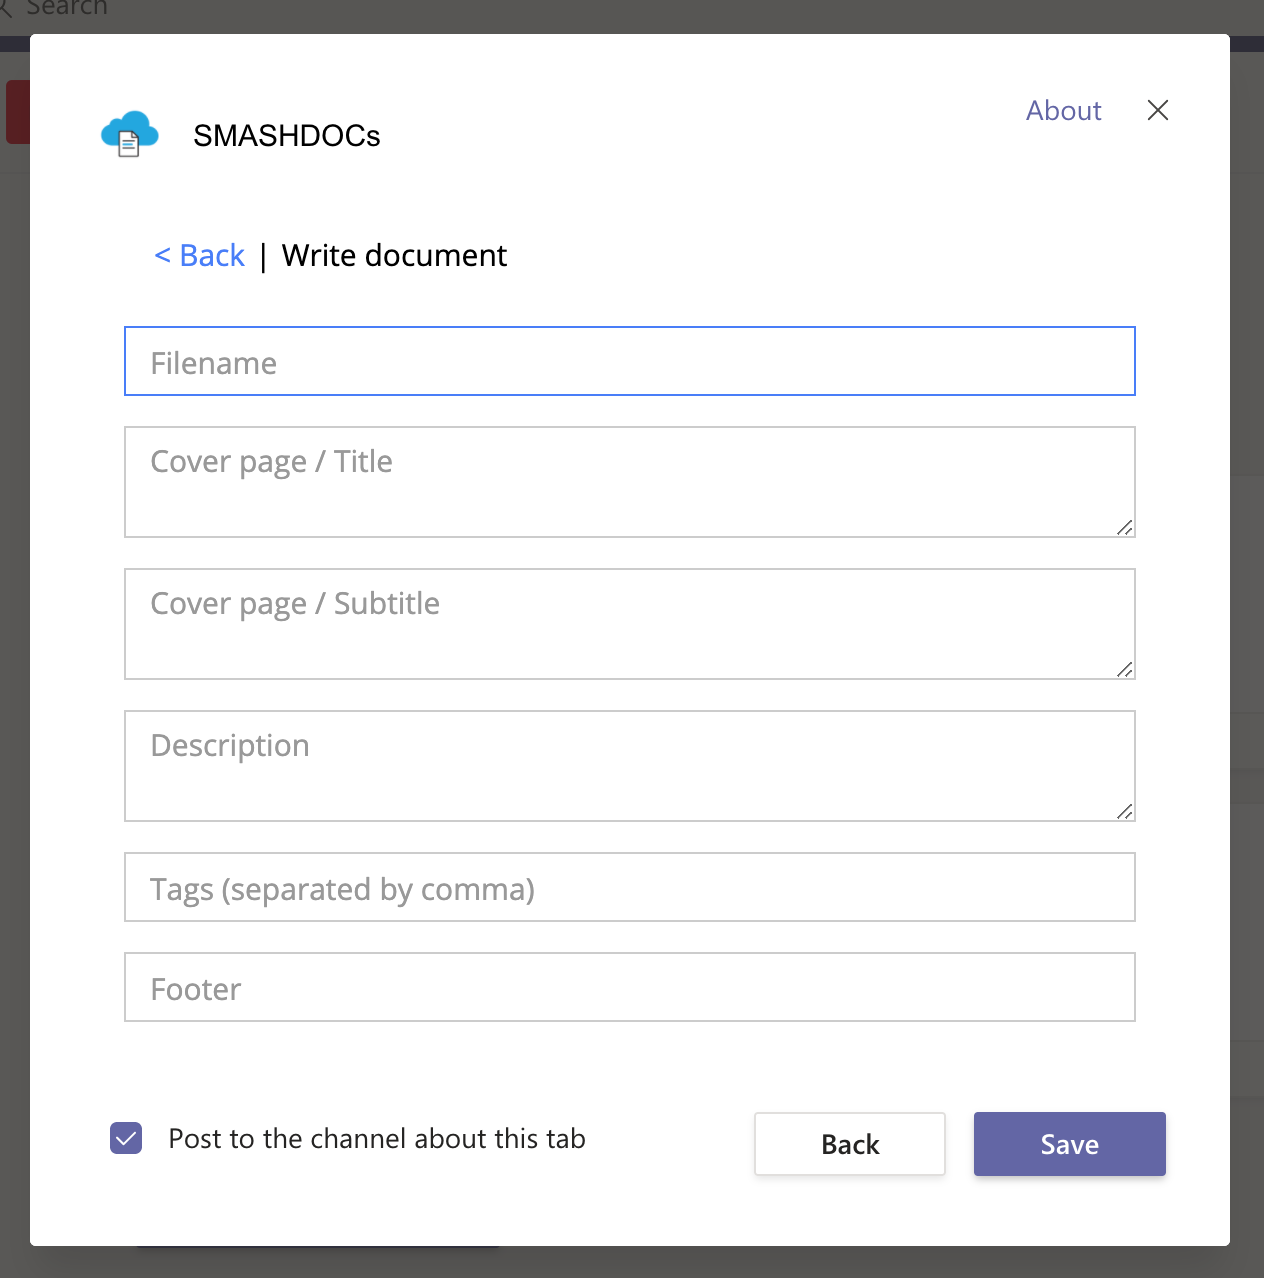1264x1278 pixels.
Task: Open the About link
Action: coord(1063,110)
